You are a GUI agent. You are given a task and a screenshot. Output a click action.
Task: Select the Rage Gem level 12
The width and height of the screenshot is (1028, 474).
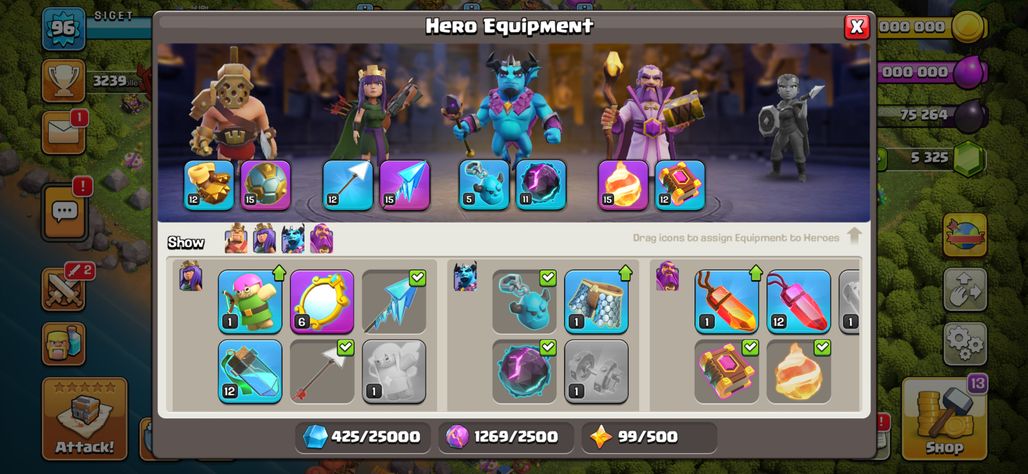click(799, 301)
